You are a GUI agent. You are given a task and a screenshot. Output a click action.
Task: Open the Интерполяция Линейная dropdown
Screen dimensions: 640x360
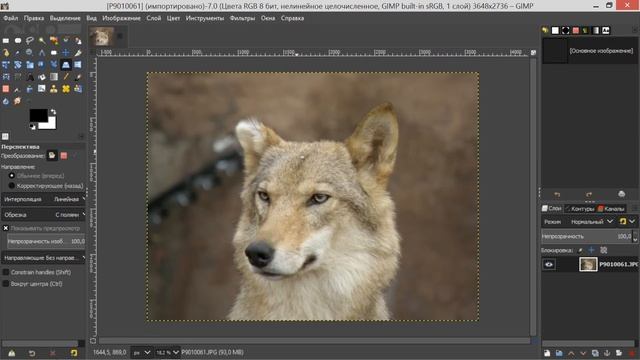click(x=43, y=199)
